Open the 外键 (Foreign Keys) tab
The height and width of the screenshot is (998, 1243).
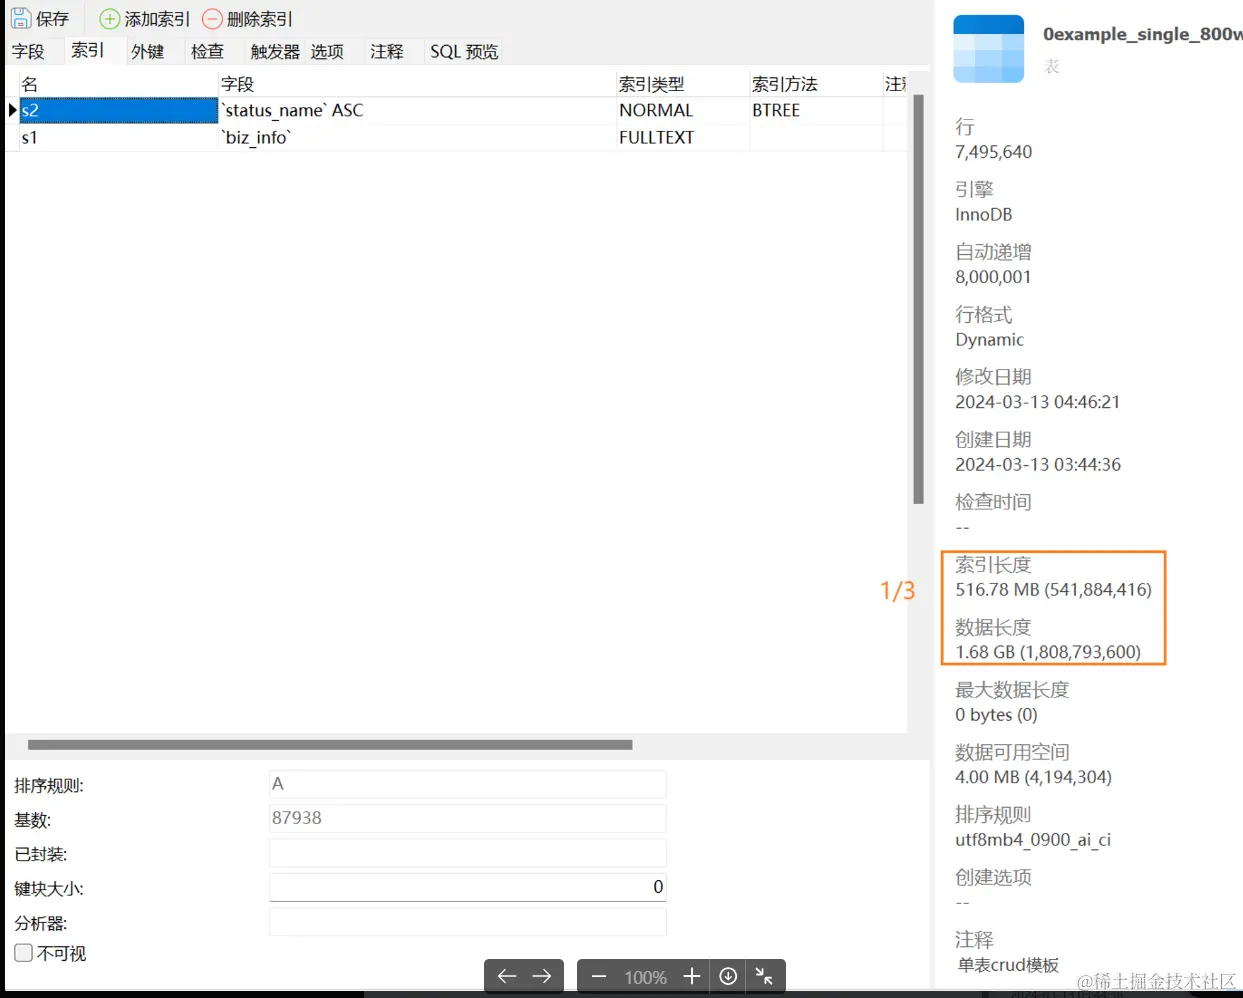tap(148, 51)
